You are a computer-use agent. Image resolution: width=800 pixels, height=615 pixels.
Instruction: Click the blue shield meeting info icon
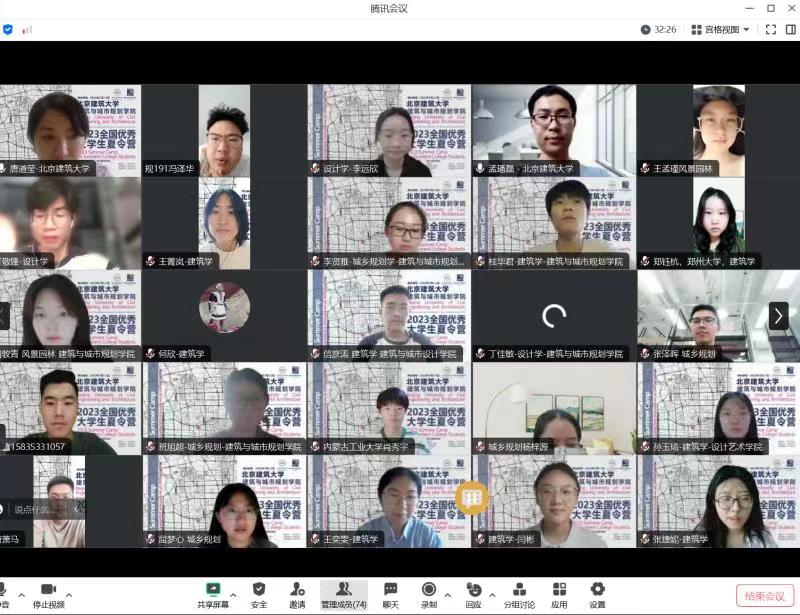(x=8, y=30)
